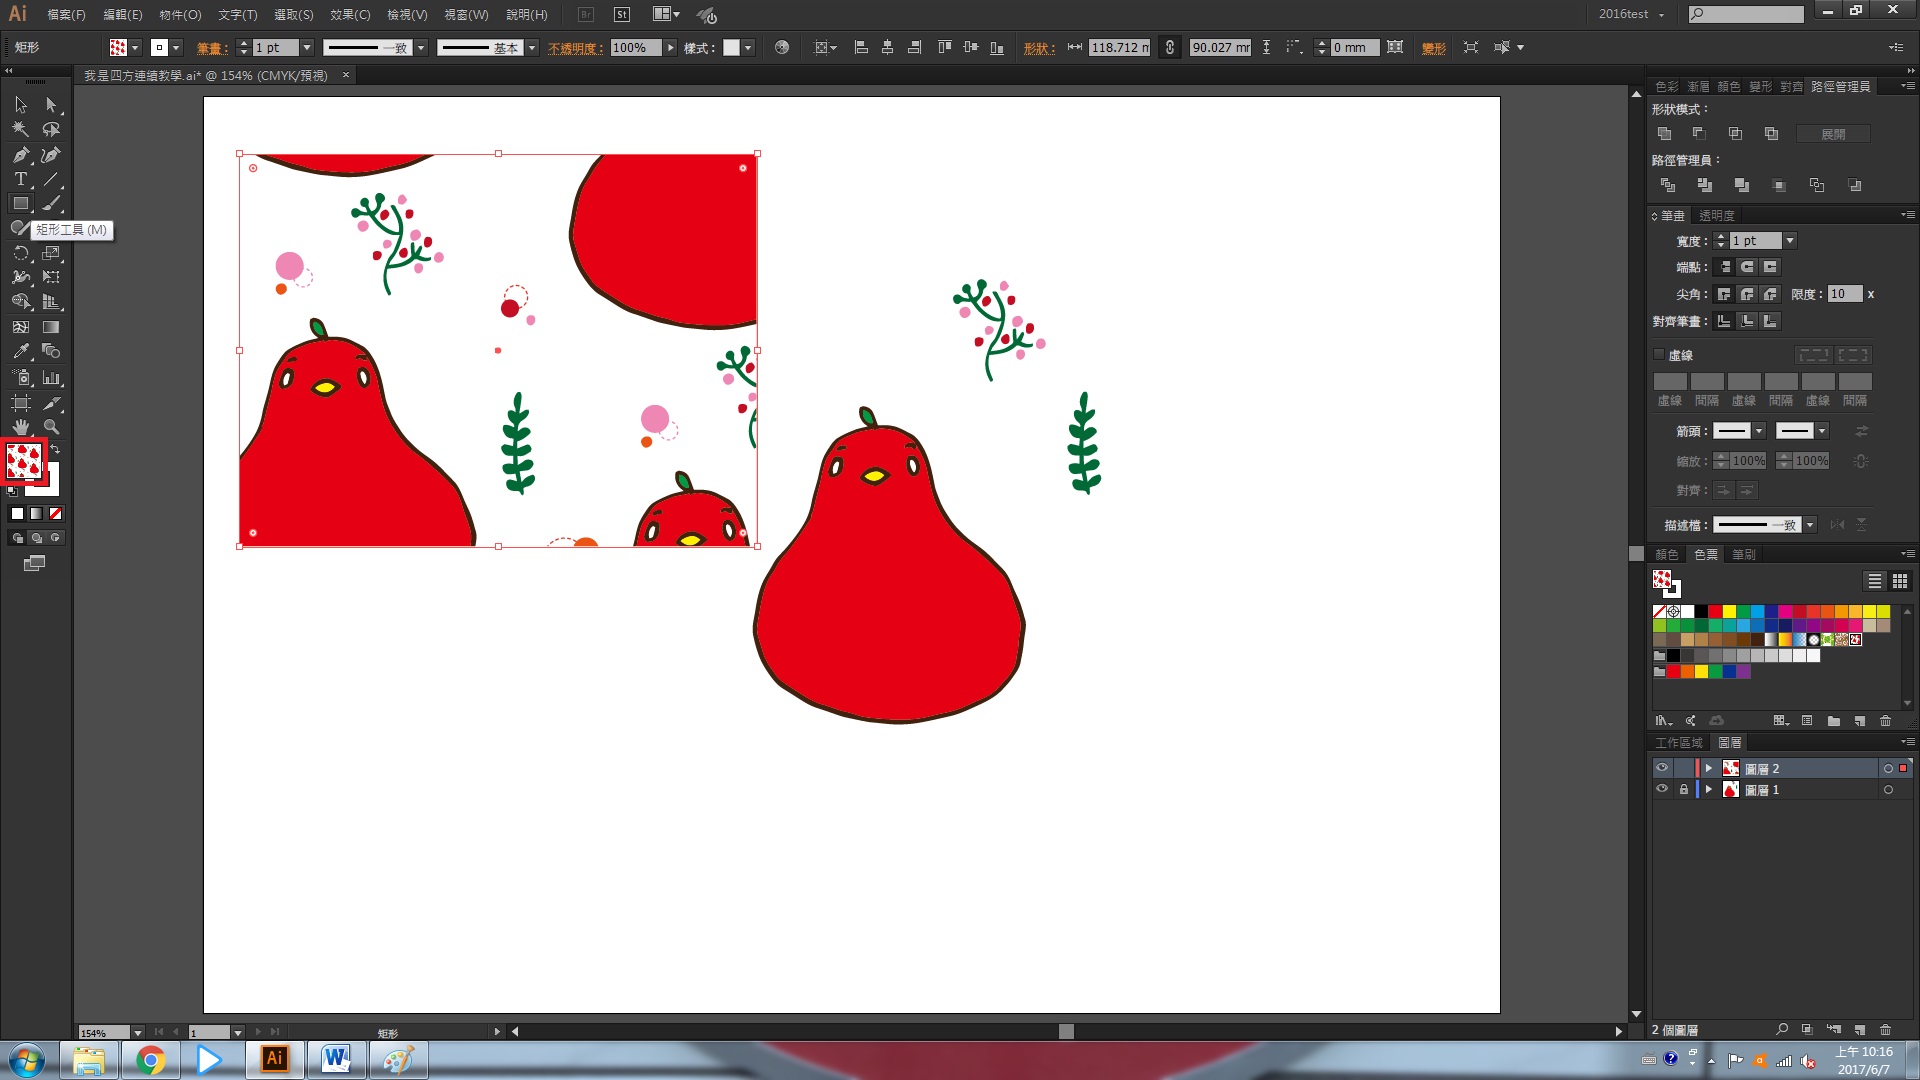1920x1080 pixels.
Task: Click Unite shape mode in Pathfinder
Action: [x=1664, y=134]
